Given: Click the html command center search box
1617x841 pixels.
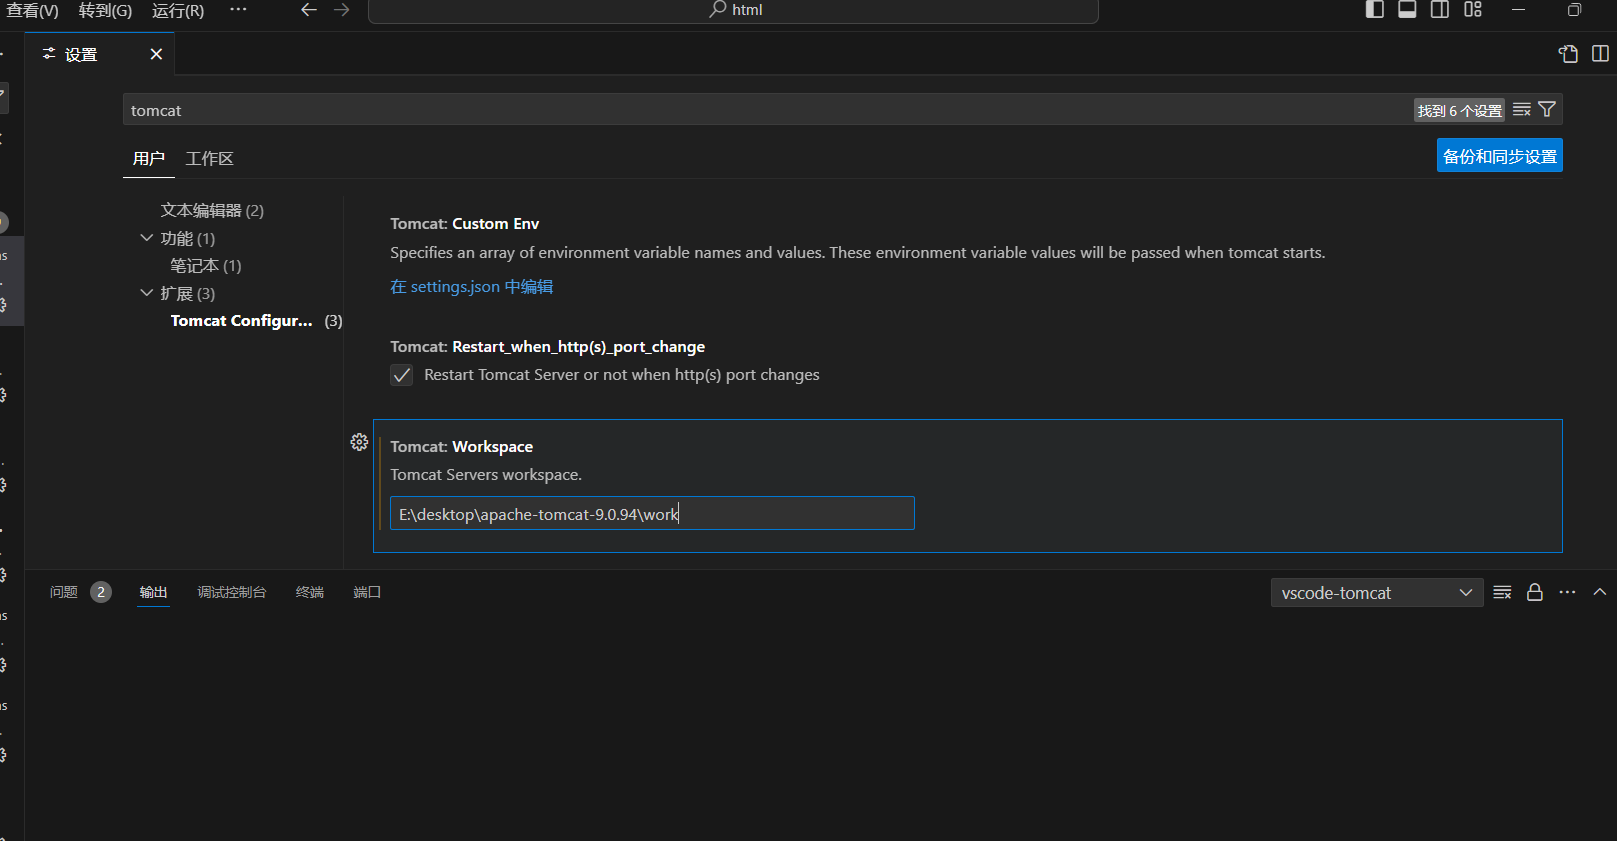Looking at the screenshot, I should click(733, 10).
